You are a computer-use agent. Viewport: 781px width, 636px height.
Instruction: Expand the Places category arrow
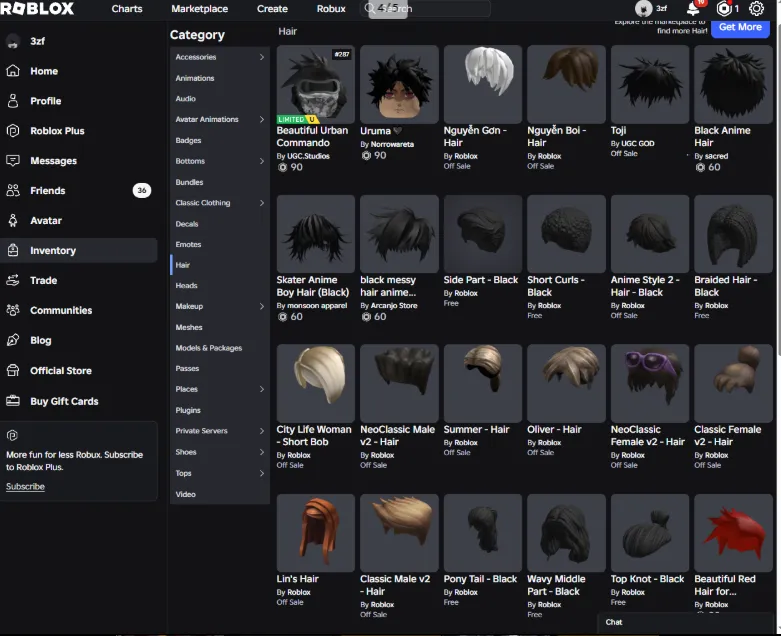click(x=261, y=389)
